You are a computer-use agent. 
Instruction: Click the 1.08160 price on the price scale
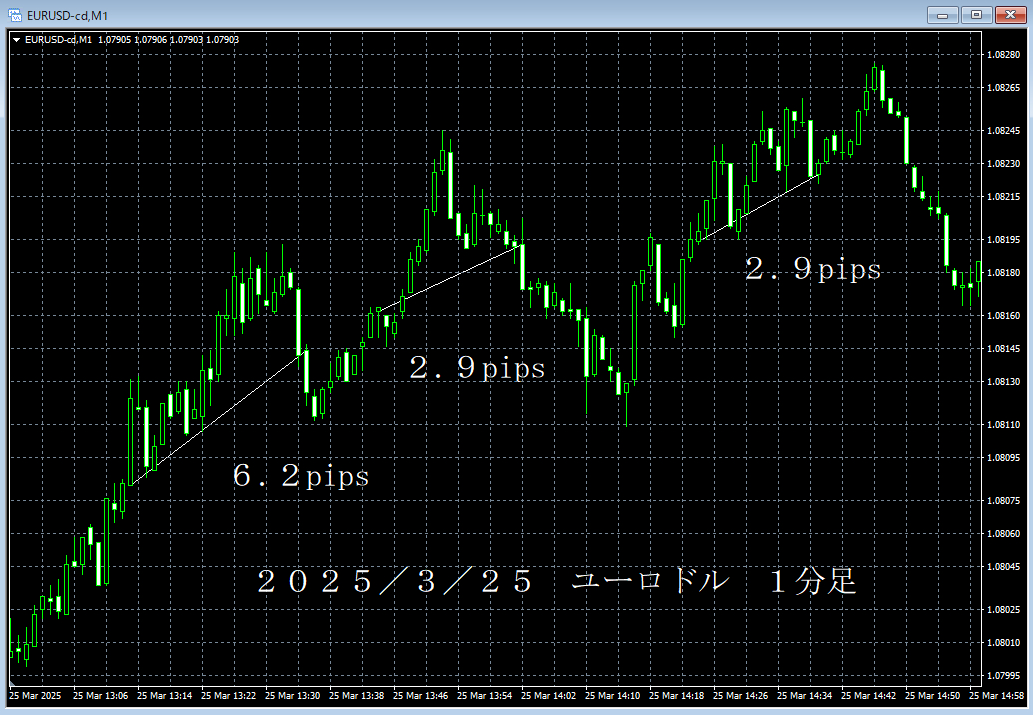pos(1002,316)
